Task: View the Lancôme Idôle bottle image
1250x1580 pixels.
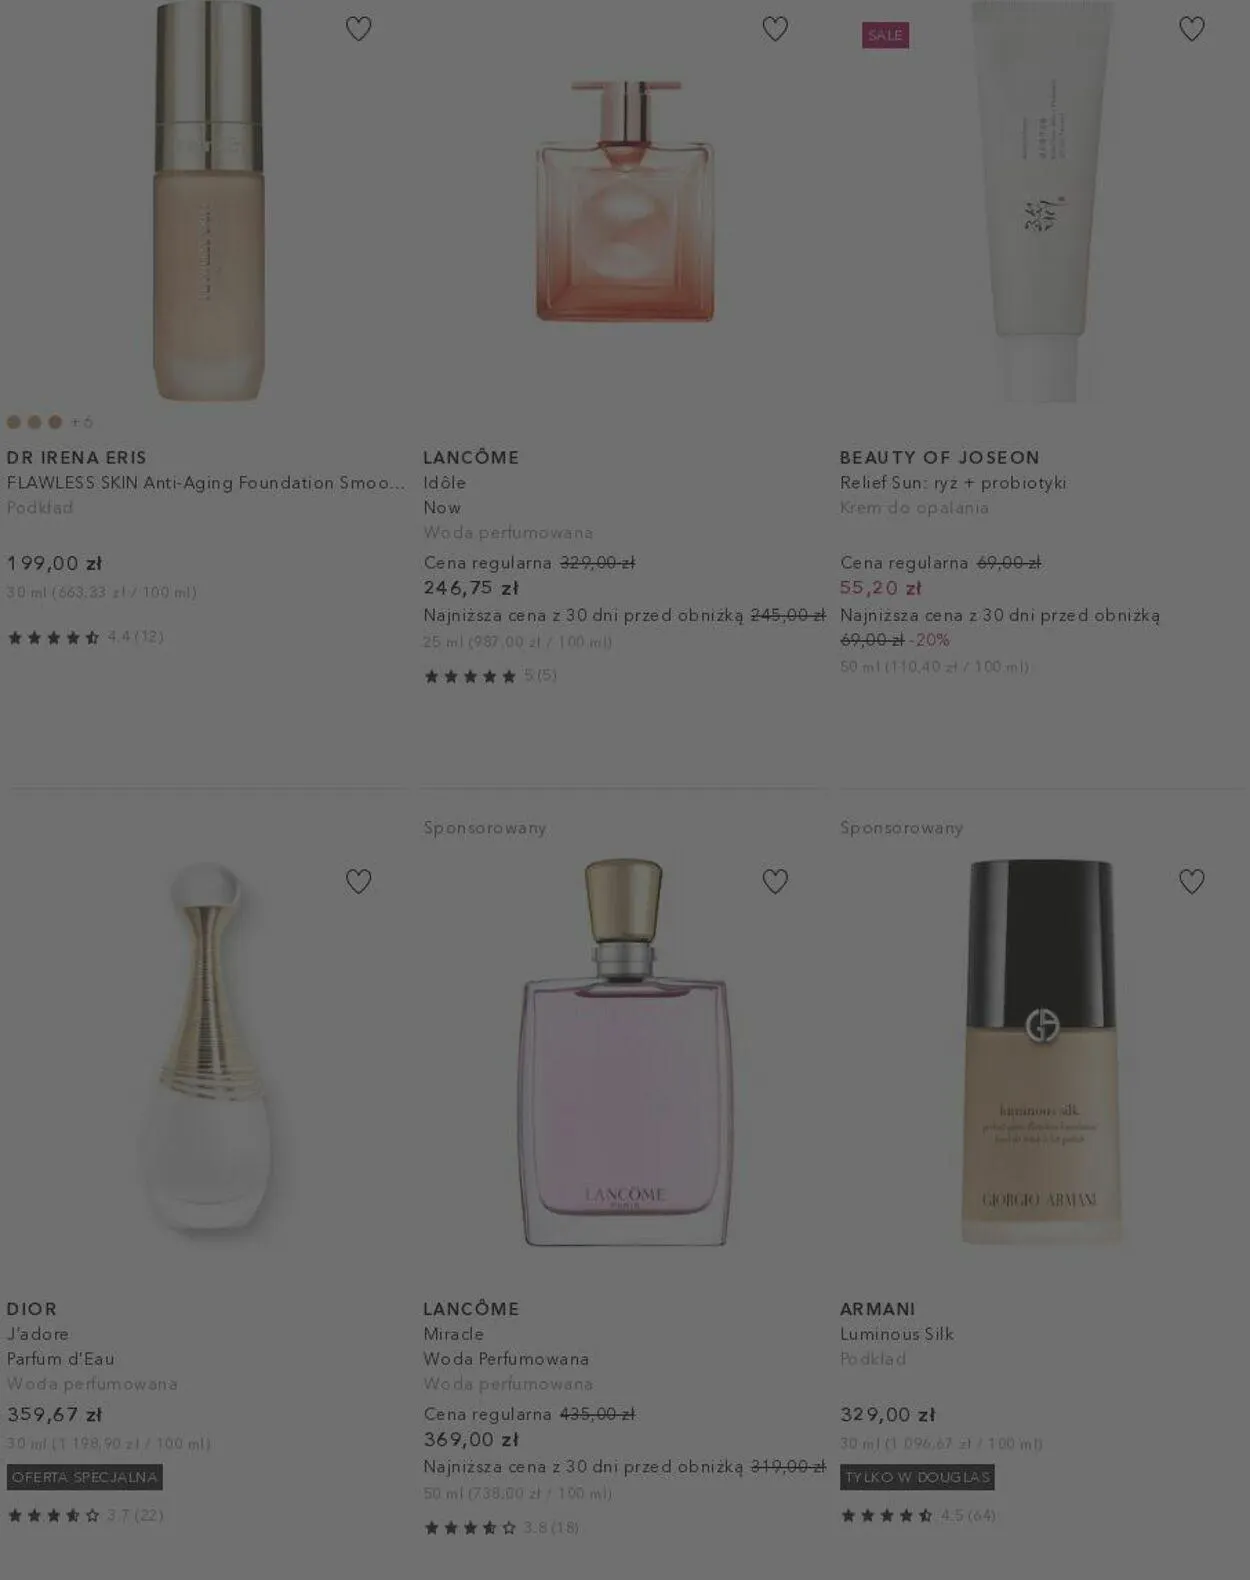Action: pos(625,201)
